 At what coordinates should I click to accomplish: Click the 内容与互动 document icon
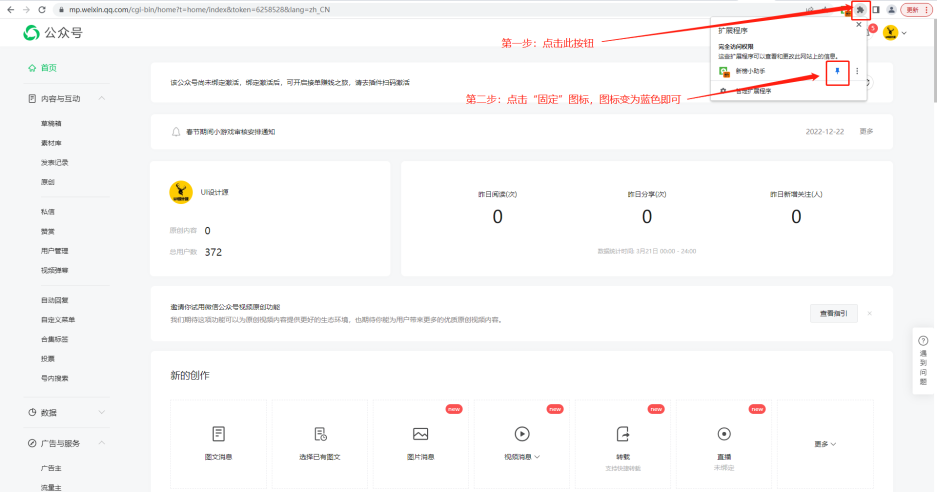pos(32,98)
